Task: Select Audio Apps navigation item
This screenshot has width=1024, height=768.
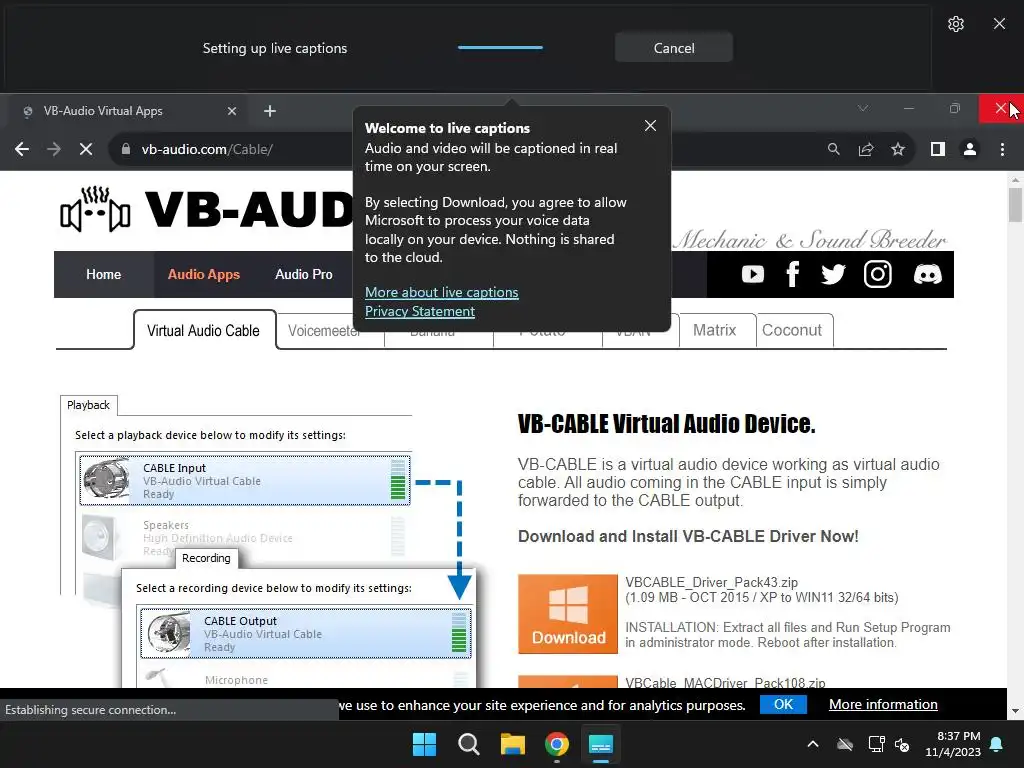Action: pos(204,274)
